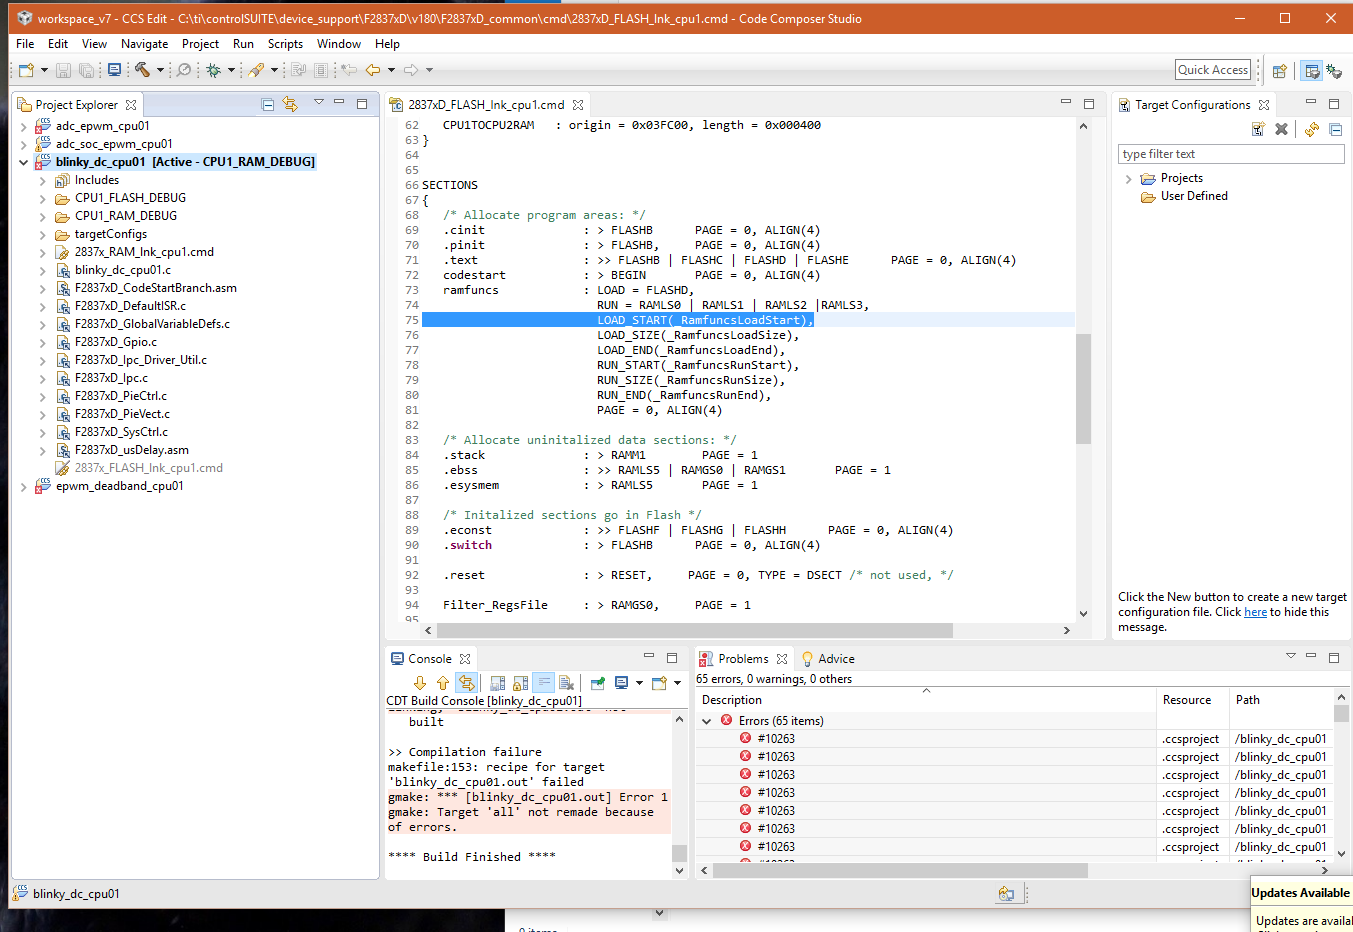Toggle Word Wrap in the Console toolbar
This screenshot has height=932, width=1353.
[x=543, y=683]
